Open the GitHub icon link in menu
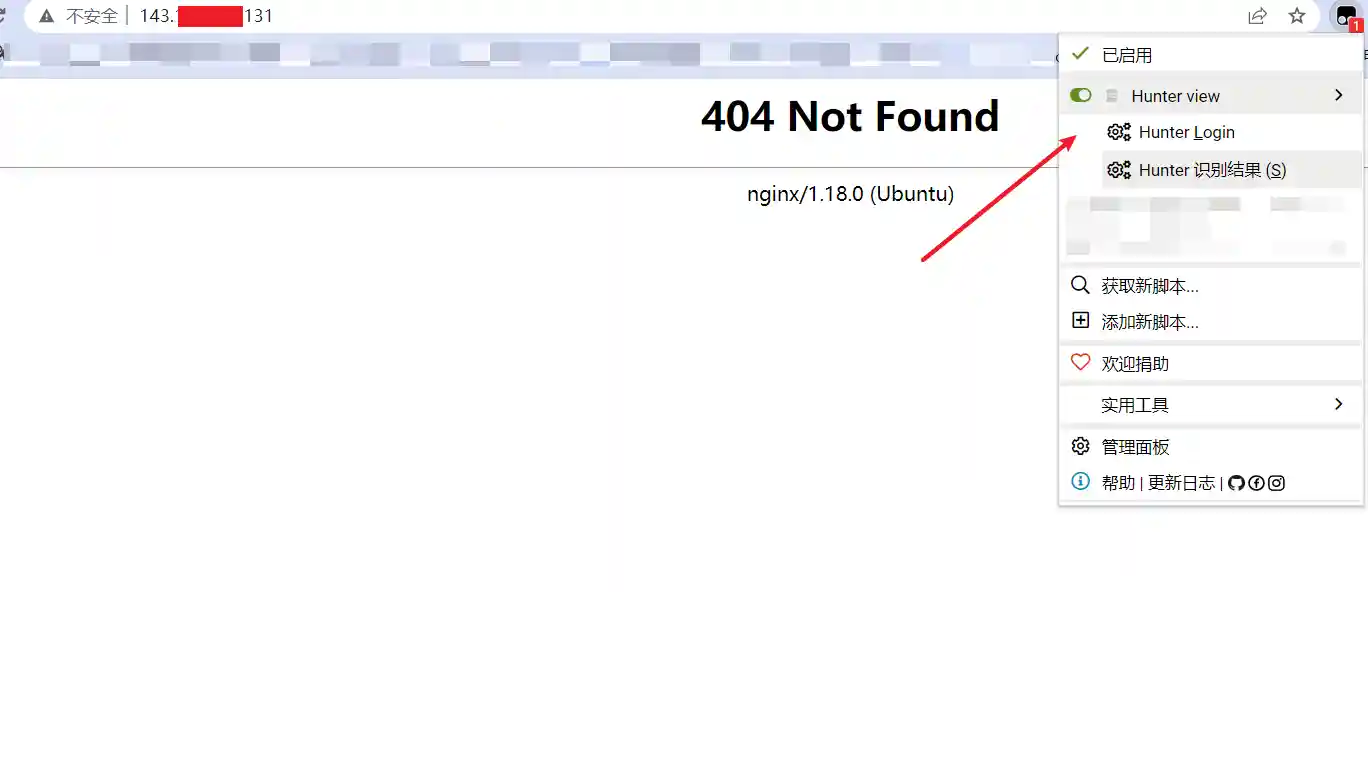 click(1236, 483)
